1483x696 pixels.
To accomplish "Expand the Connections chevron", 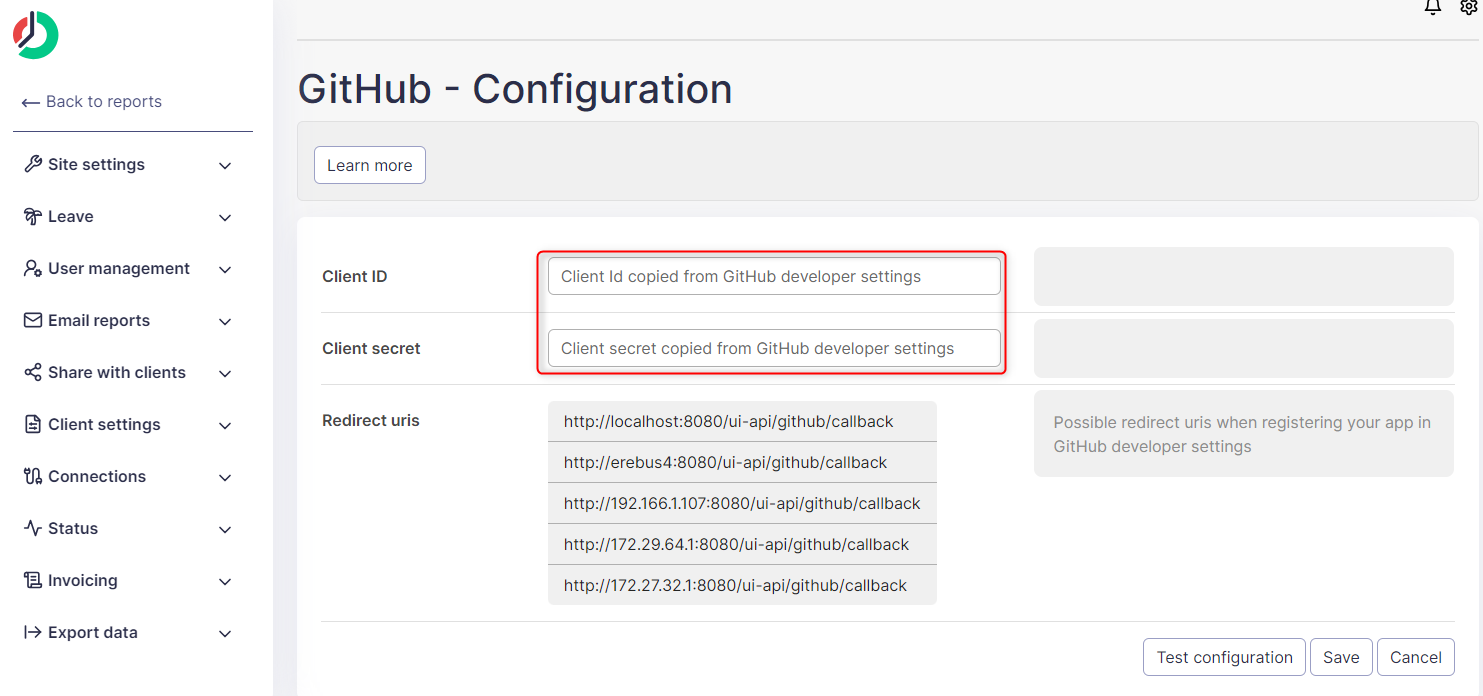I will 225,478.
